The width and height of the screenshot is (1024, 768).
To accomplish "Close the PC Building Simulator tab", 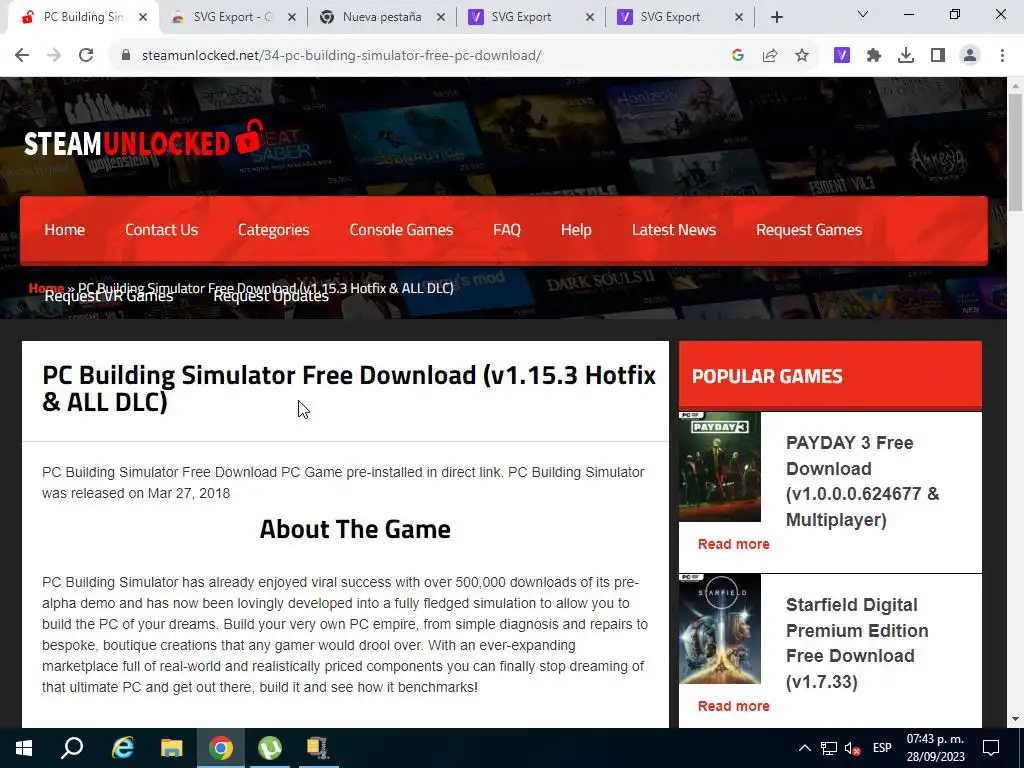I will (143, 17).
